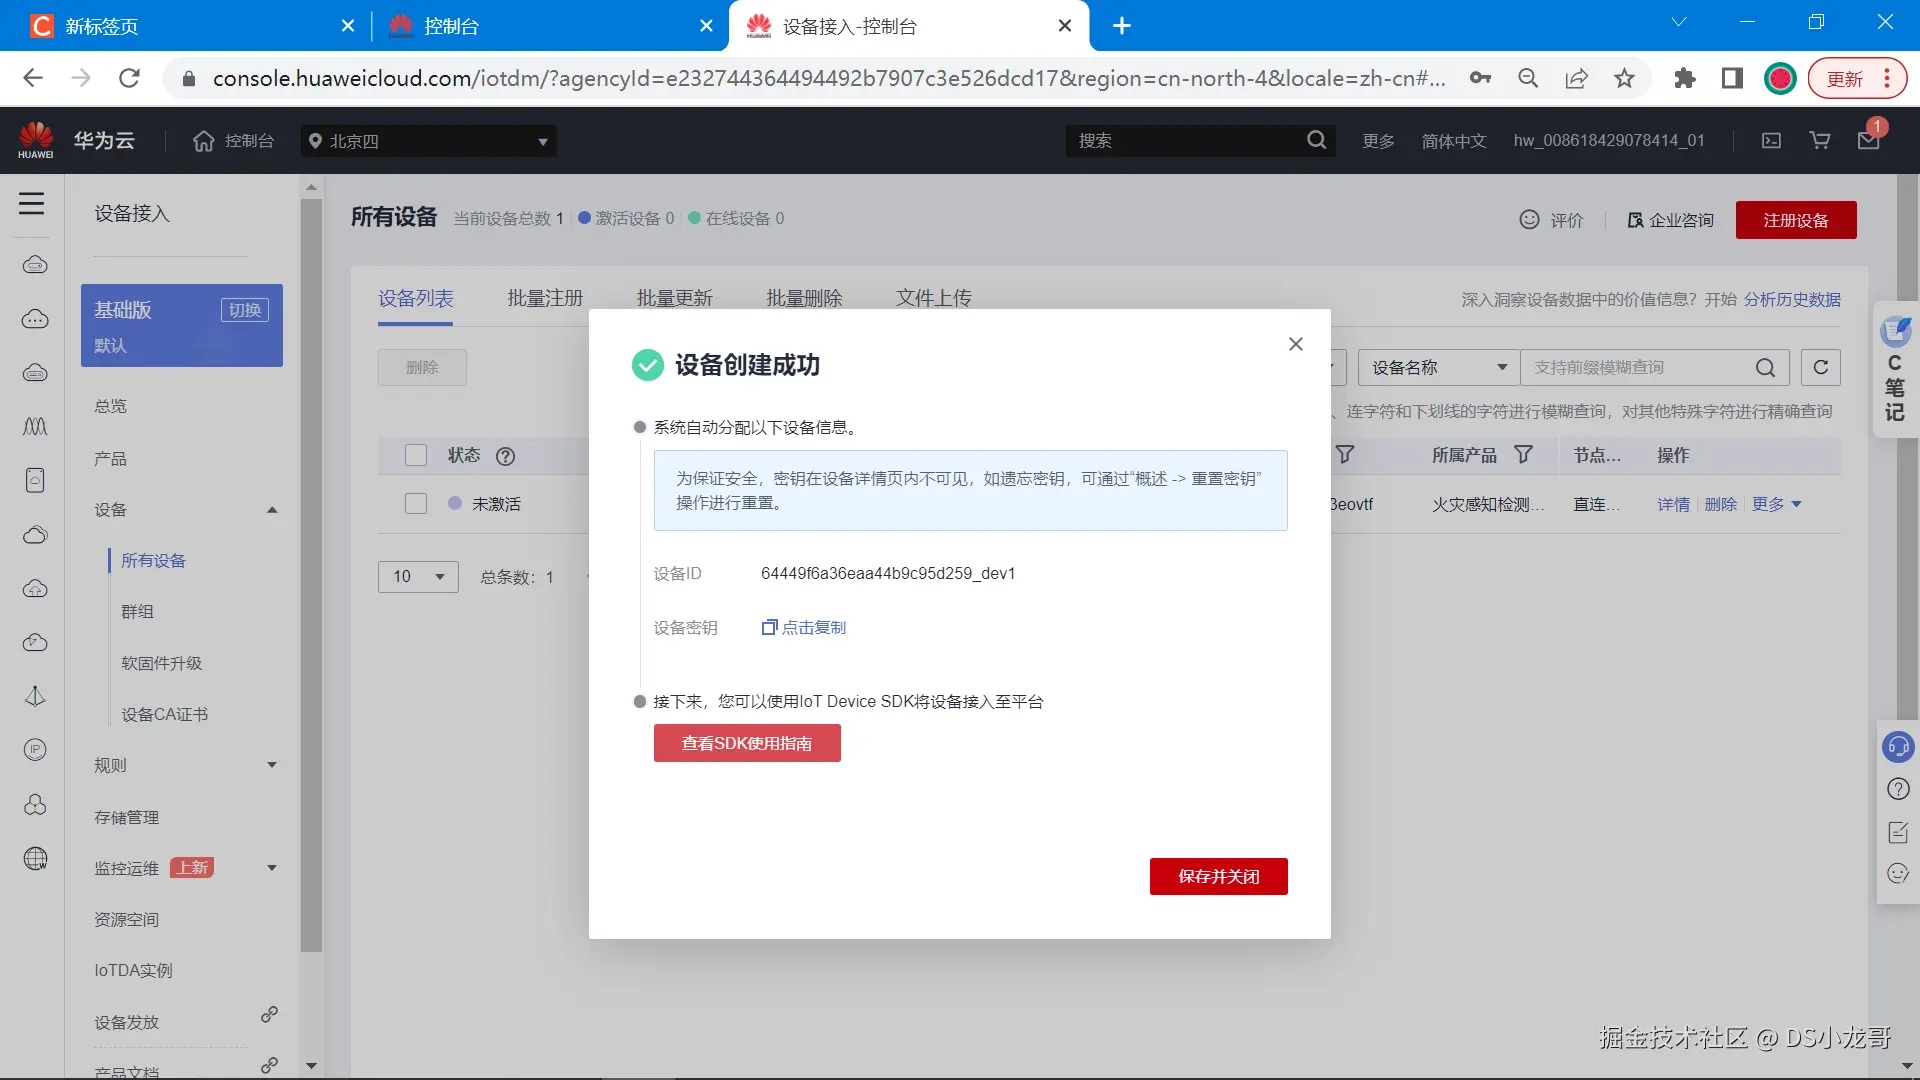This screenshot has width=1920, height=1080.
Task: Click the shopping cart icon
Action: pos(1820,141)
